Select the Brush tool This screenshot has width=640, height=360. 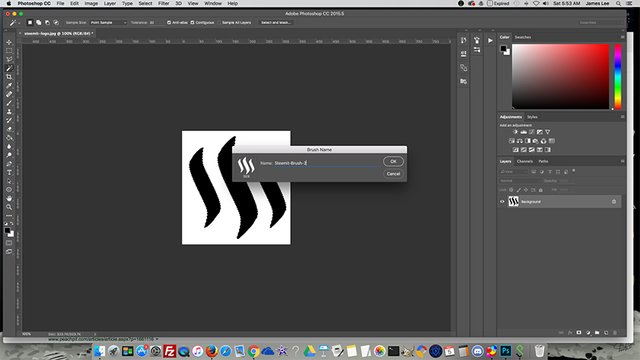9,103
